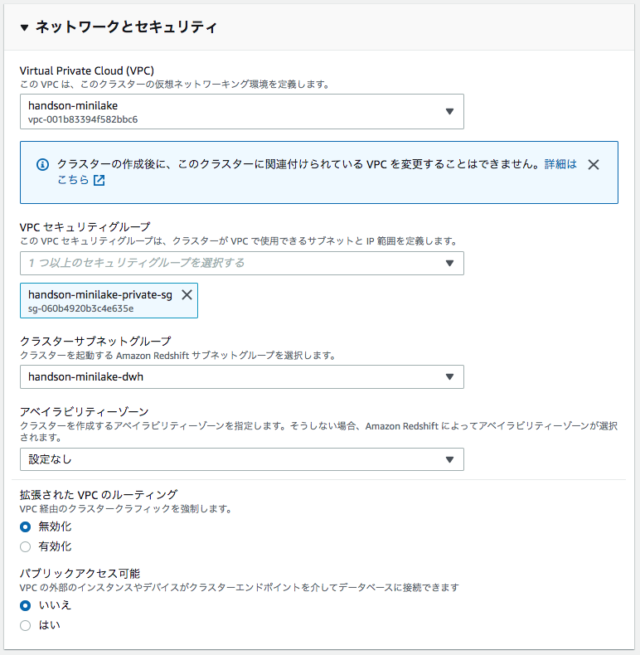This screenshot has height=655, width=640.
Task: Select 無効化 for enhanced VPC routing
Action: pyautogui.click(x=25, y=527)
